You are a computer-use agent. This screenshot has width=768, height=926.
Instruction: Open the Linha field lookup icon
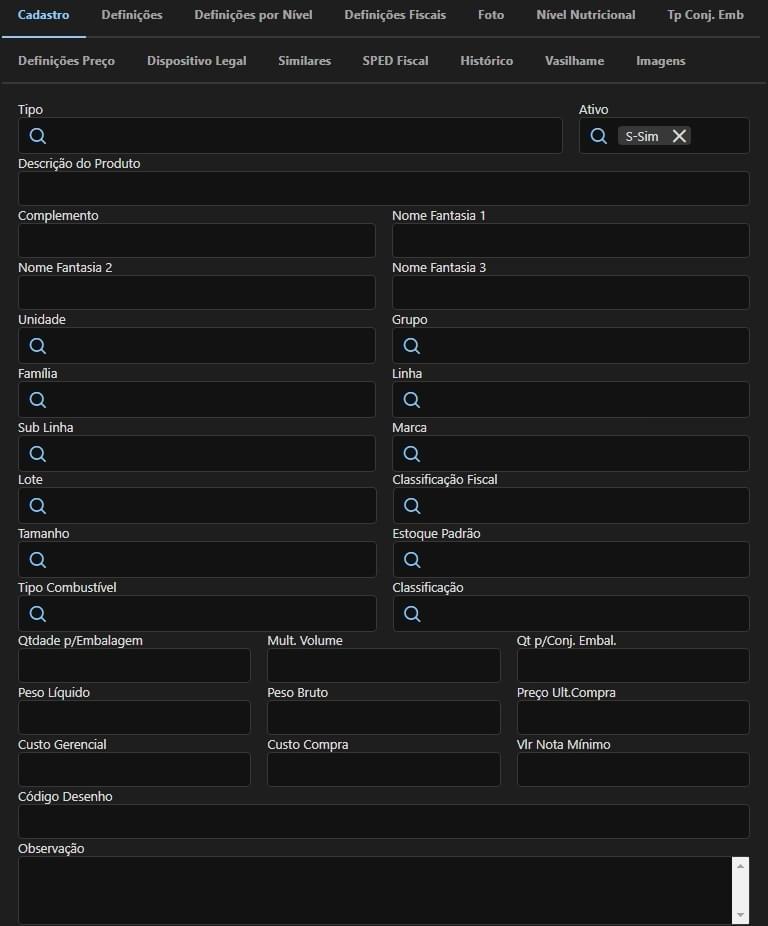click(412, 400)
